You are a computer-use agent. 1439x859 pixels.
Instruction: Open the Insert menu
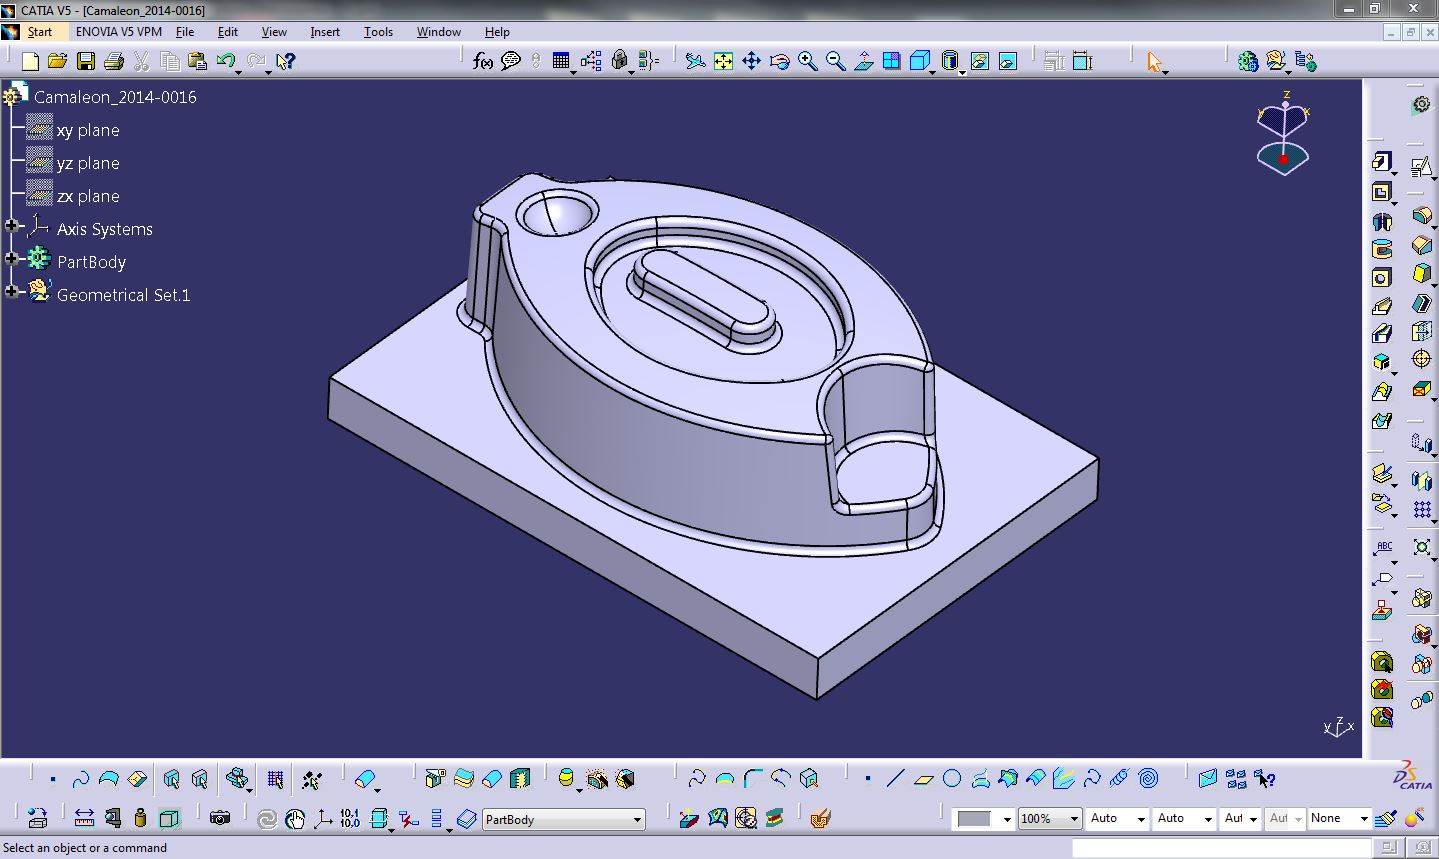pos(325,32)
